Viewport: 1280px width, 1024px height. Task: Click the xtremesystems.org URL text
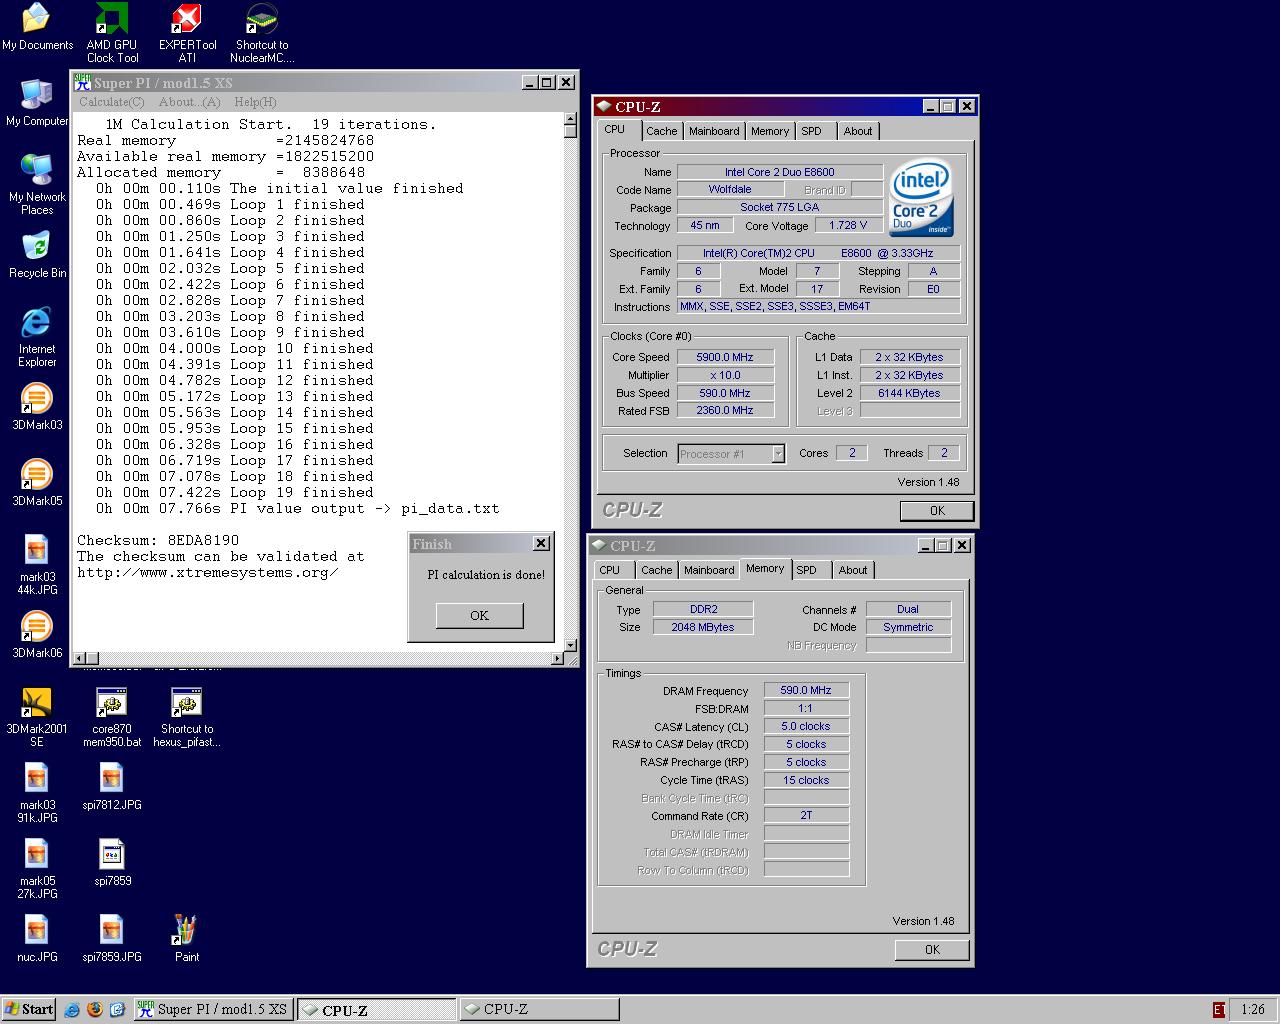(x=207, y=573)
